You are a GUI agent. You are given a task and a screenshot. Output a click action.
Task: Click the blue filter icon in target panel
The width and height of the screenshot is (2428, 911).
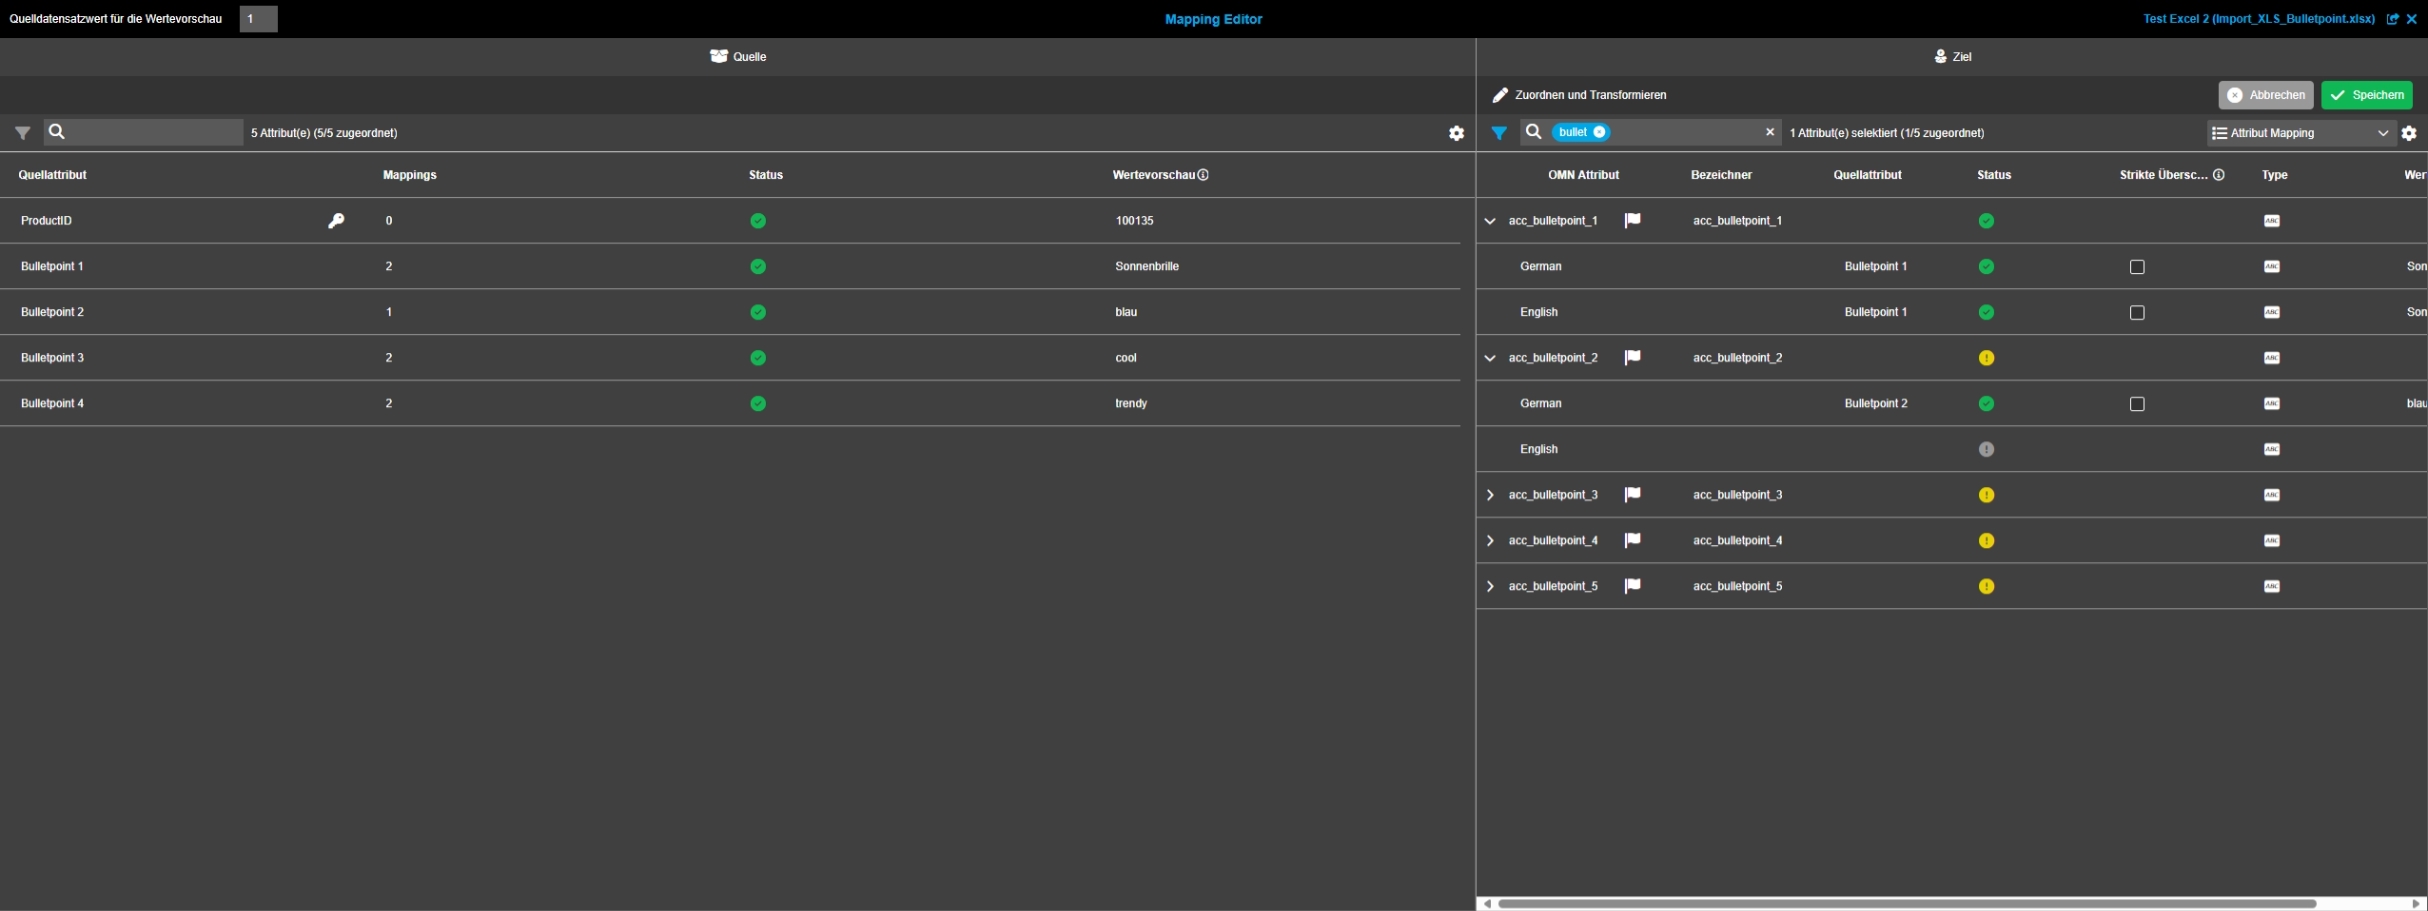click(1499, 133)
